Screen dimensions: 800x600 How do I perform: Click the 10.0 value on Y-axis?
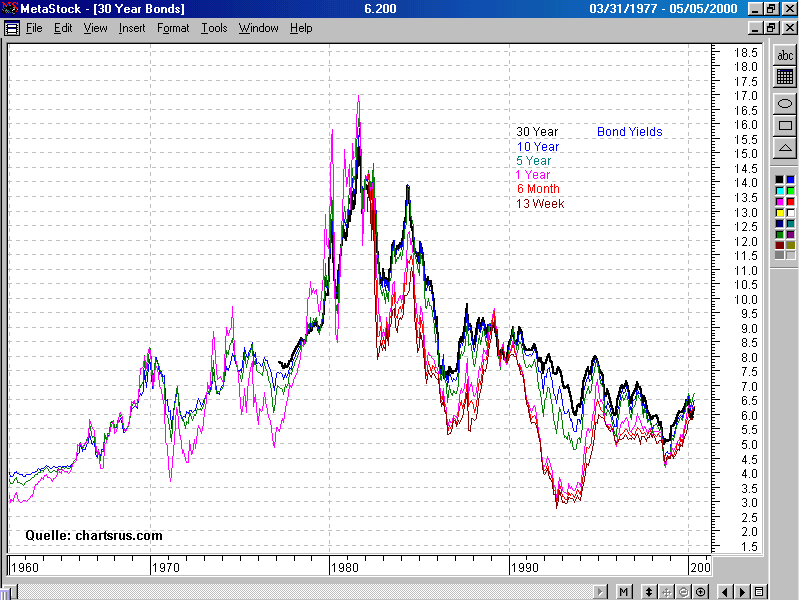[746, 299]
